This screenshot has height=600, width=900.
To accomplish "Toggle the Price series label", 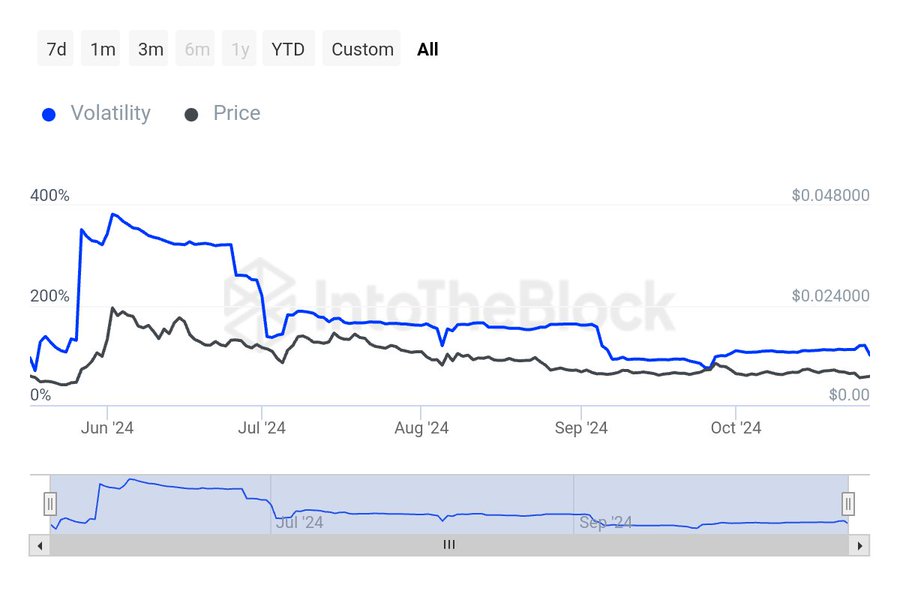I will pos(236,114).
